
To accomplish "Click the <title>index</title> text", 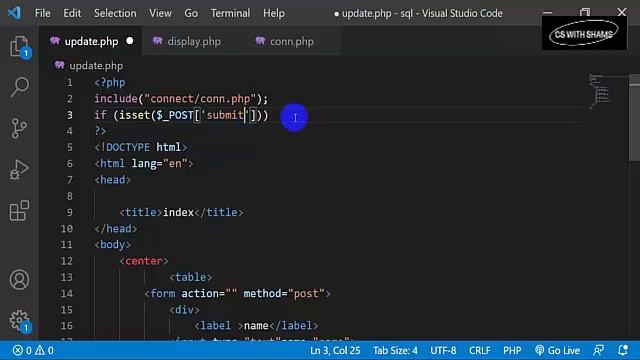I will (181, 212).
